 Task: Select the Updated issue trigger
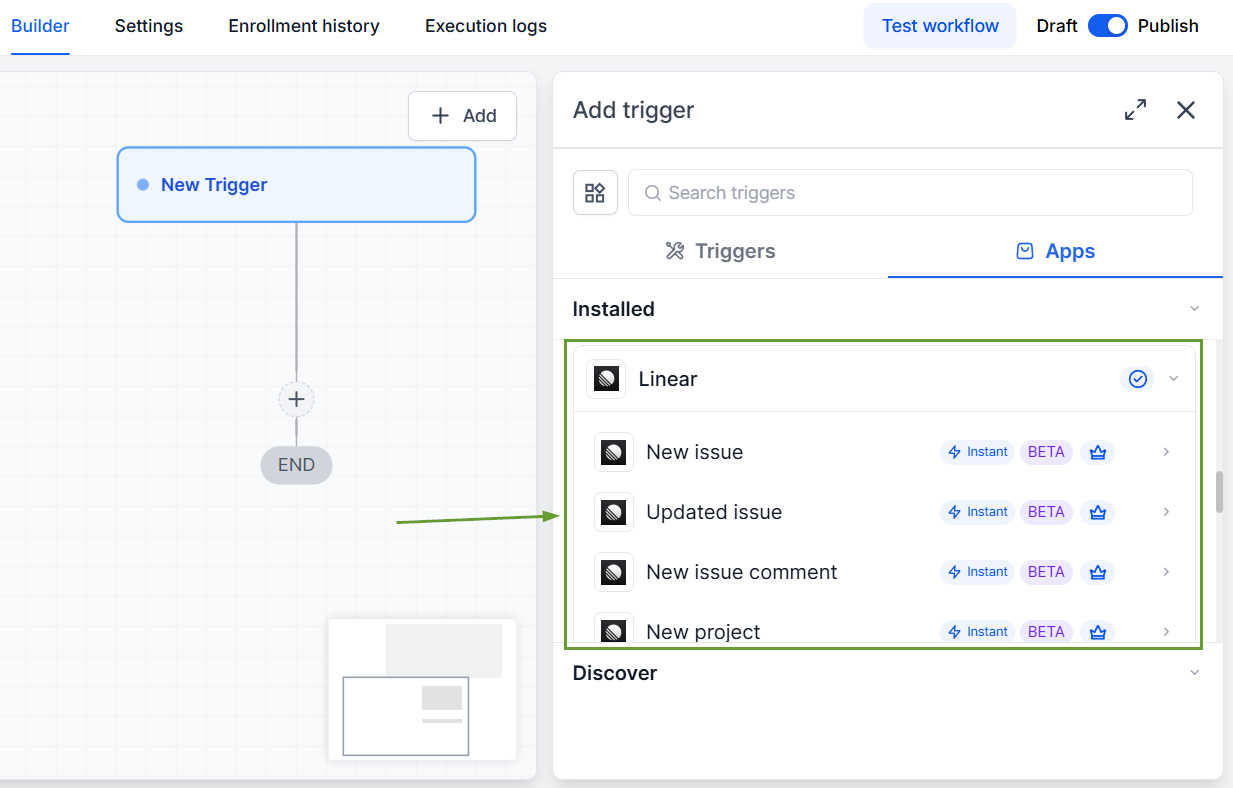point(884,512)
